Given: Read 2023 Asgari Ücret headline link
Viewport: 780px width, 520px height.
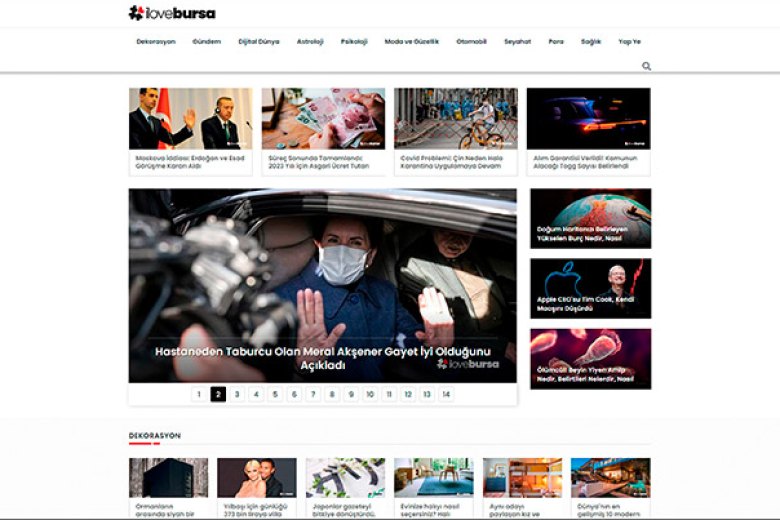Looking at the screenshot, I should [319, 162].
